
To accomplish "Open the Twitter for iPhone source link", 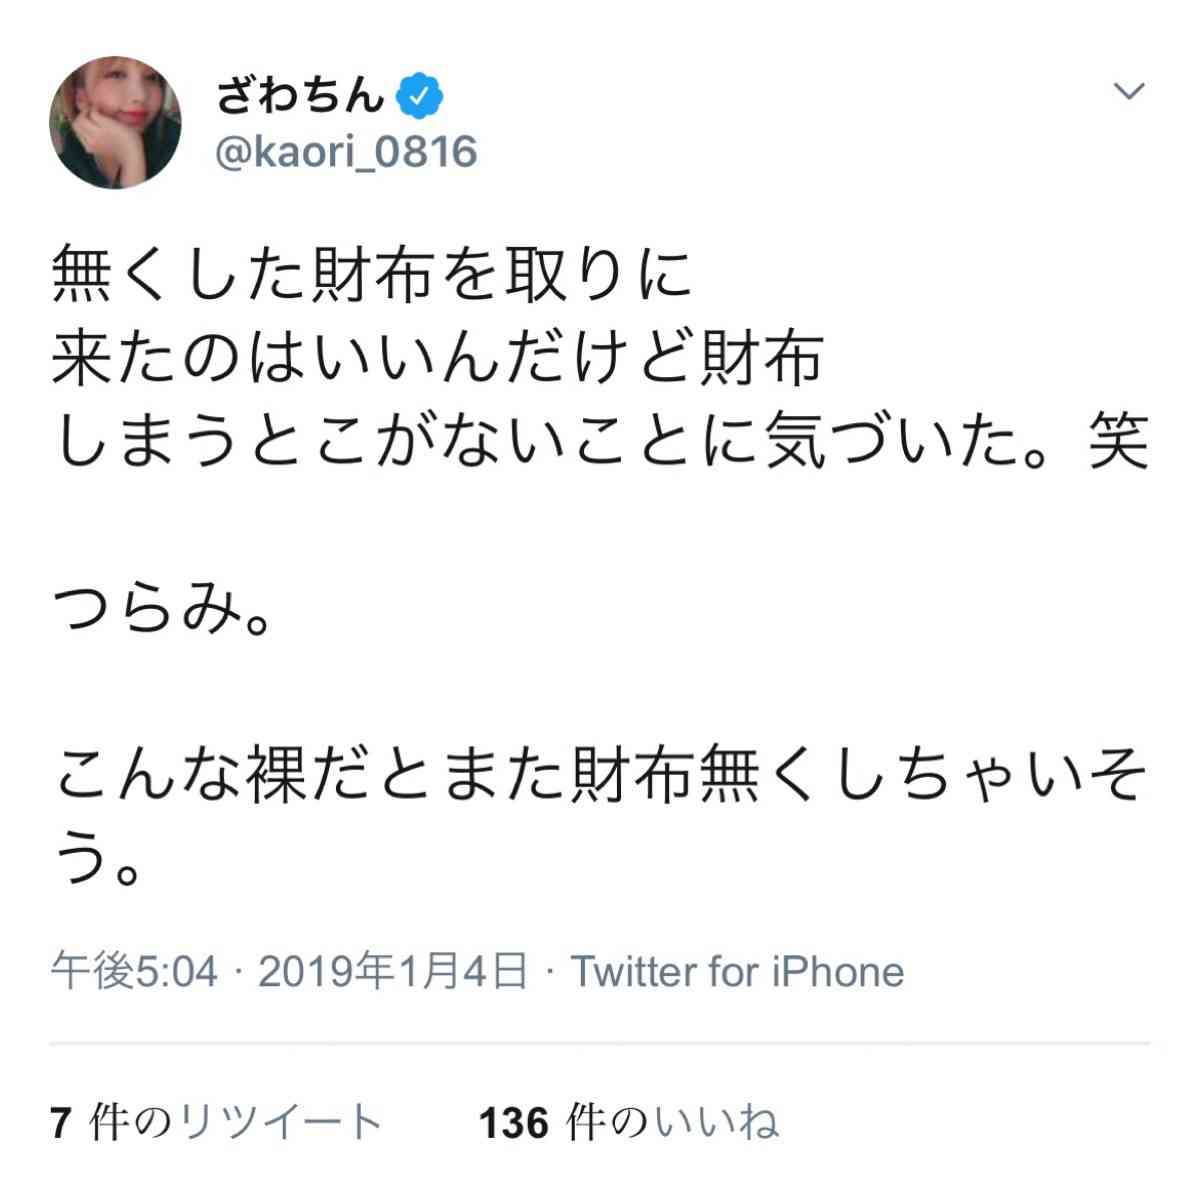I will pyautogui.click(x=737, y=971).
